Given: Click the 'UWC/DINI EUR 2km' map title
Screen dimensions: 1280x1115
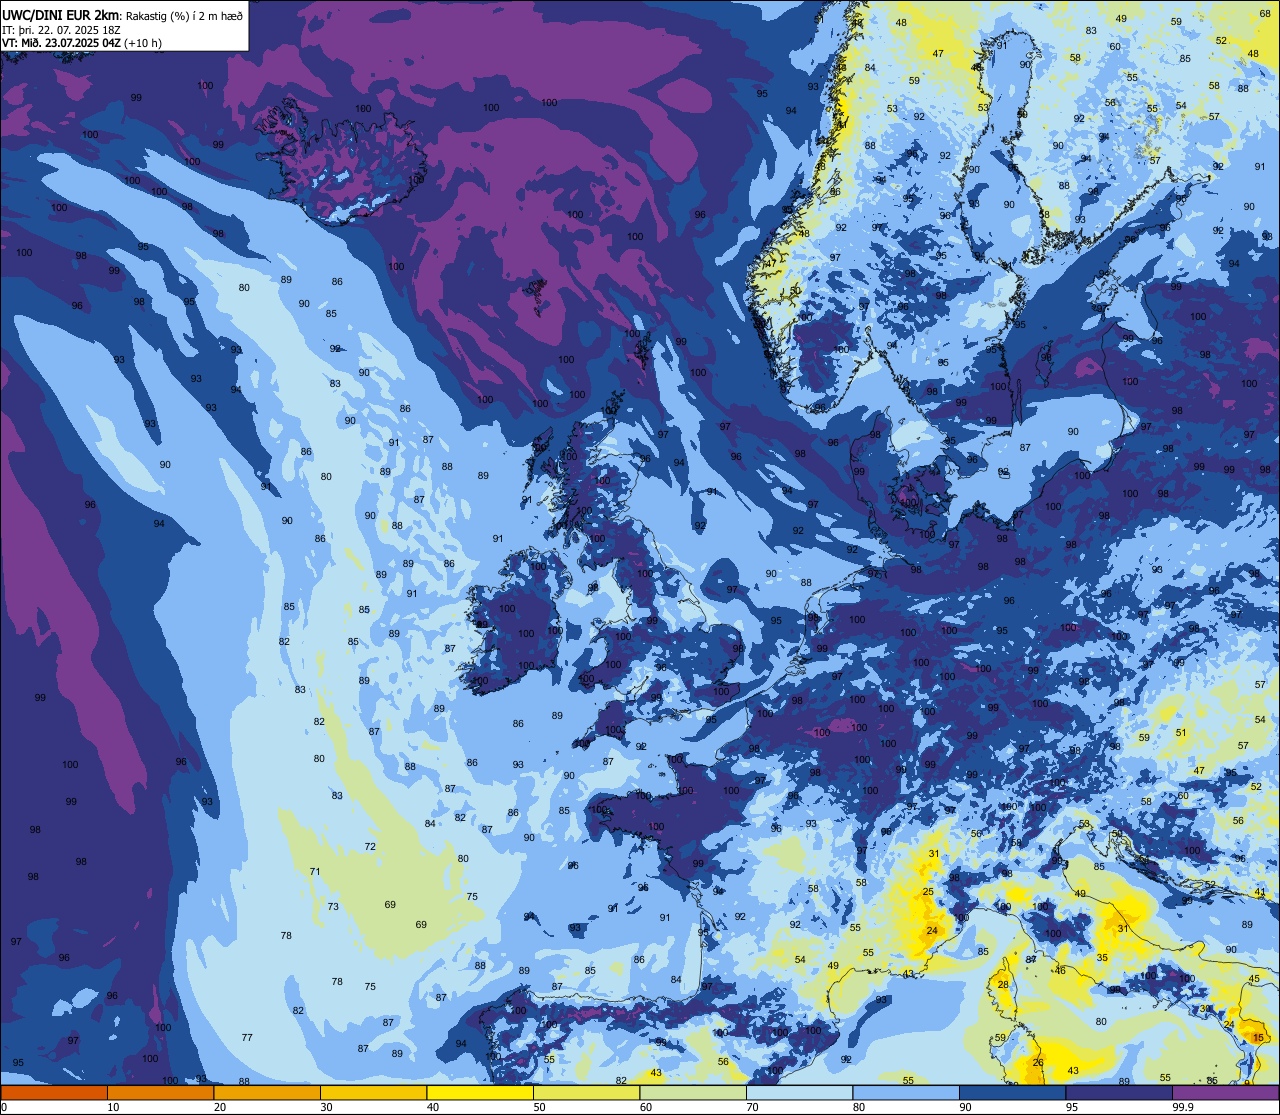Looking at the screenshot, I should point(61,14).
